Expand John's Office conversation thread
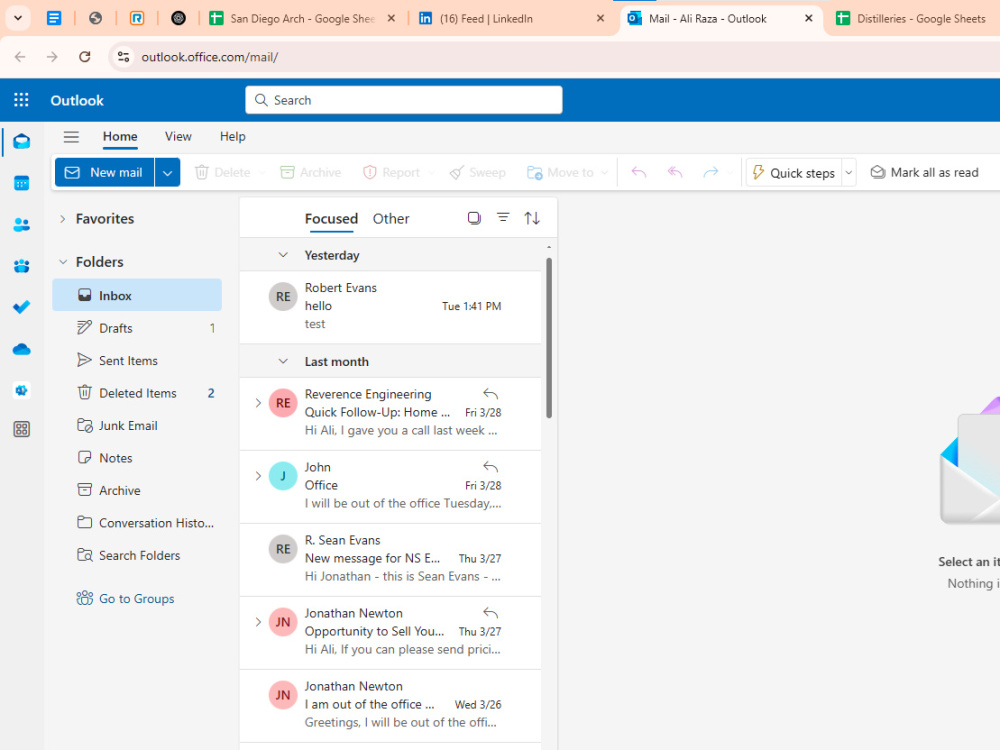Screen dimensions: 1000x750 point(258,476)
